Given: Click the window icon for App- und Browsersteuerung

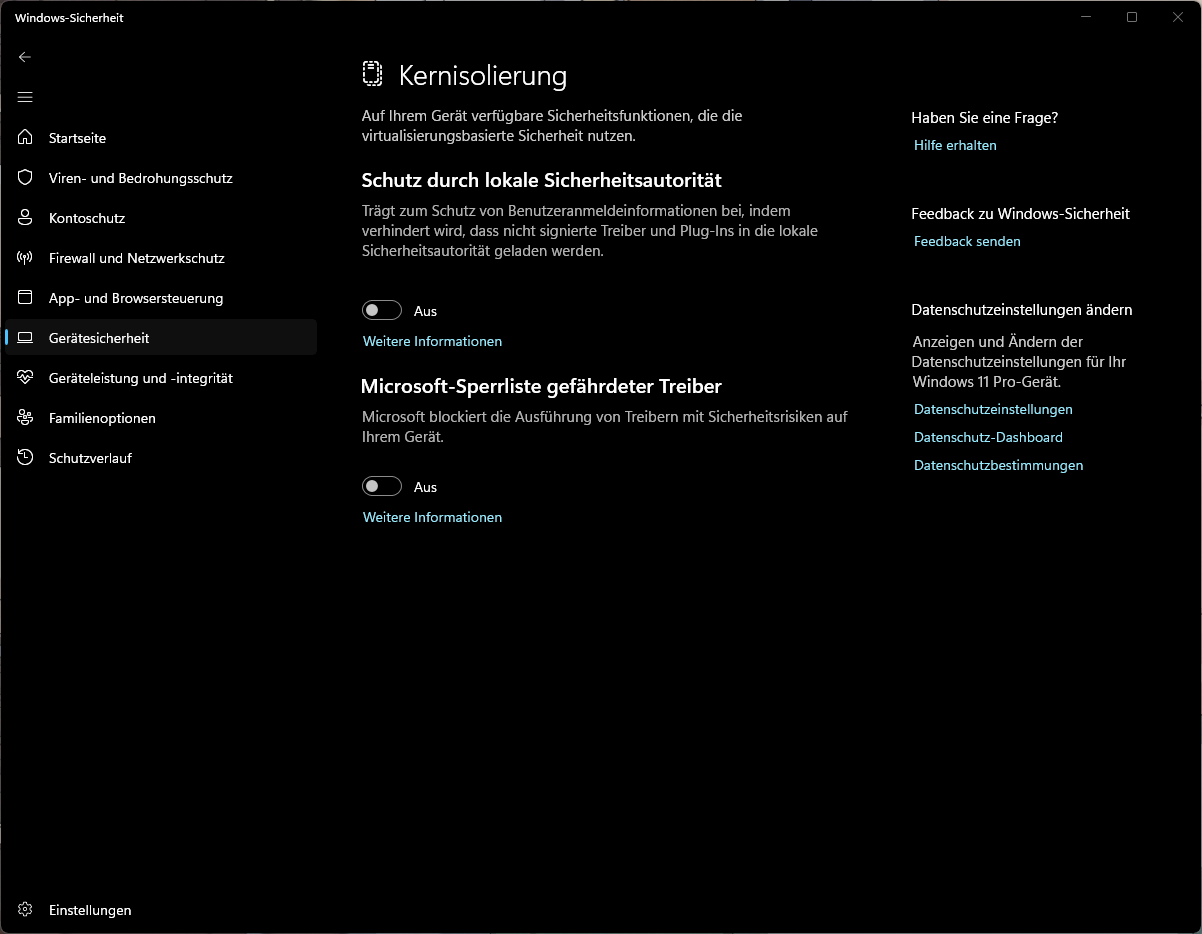Looking at the screenshot, I should (x=26, y=297).
